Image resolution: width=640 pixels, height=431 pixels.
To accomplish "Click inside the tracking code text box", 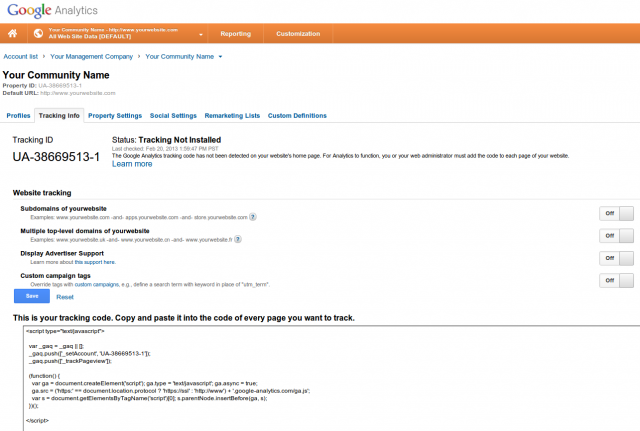I will click(x=331, y=378).
